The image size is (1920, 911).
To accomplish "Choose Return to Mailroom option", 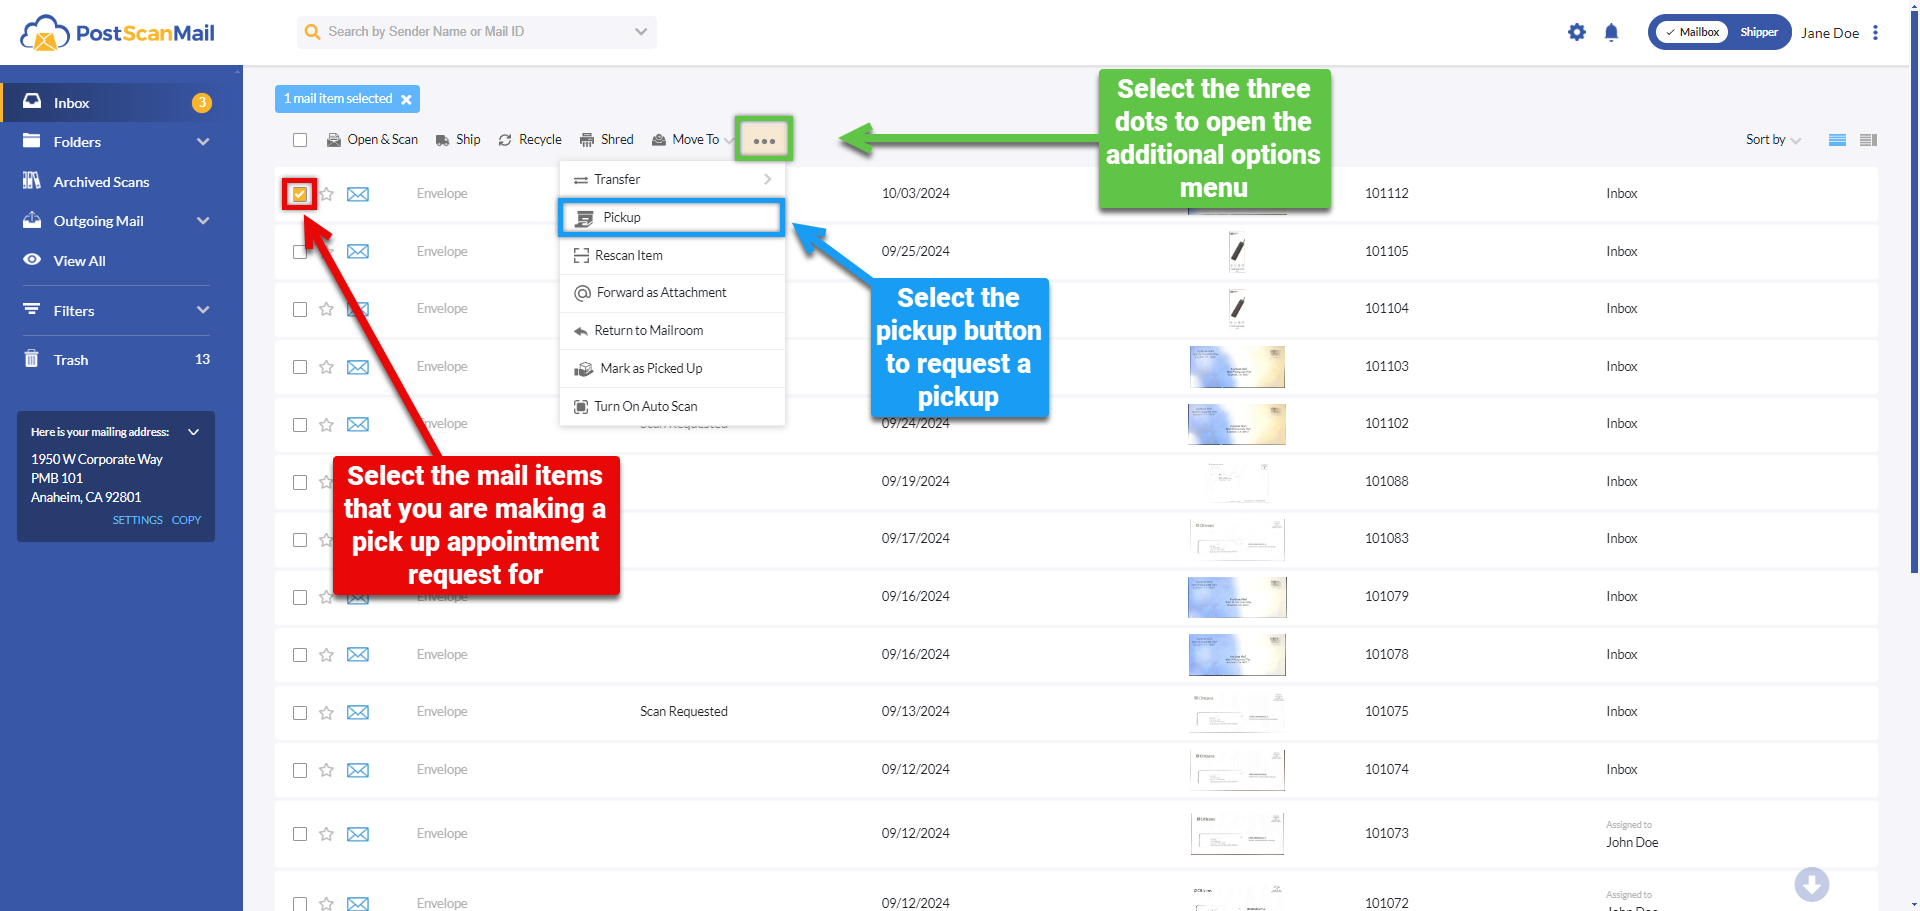I will pos(672,331).
